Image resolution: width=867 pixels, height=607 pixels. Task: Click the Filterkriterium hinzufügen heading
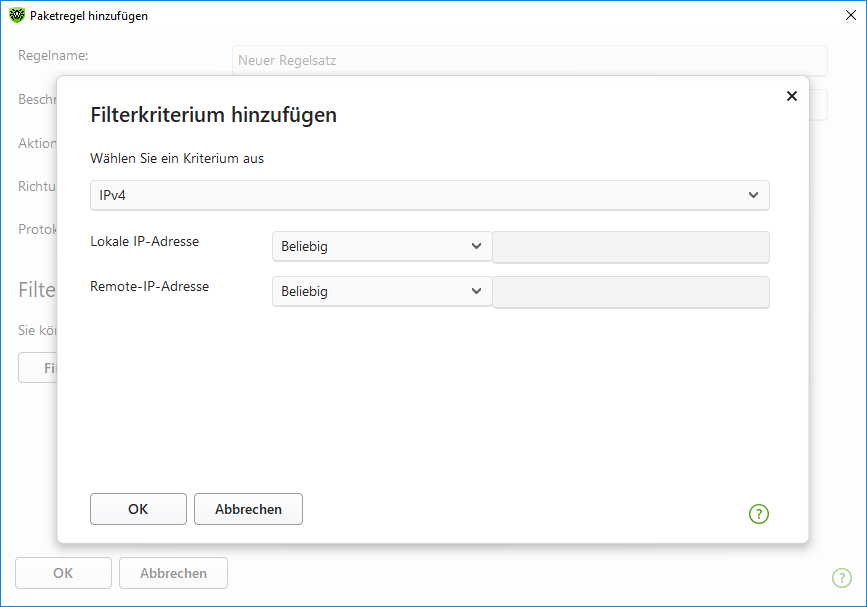pos(213,115)
